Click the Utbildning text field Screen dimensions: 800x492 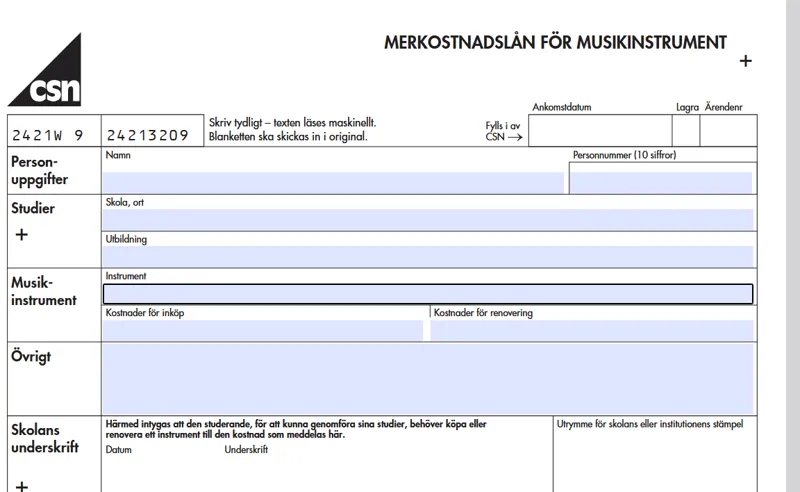point(428,256)
